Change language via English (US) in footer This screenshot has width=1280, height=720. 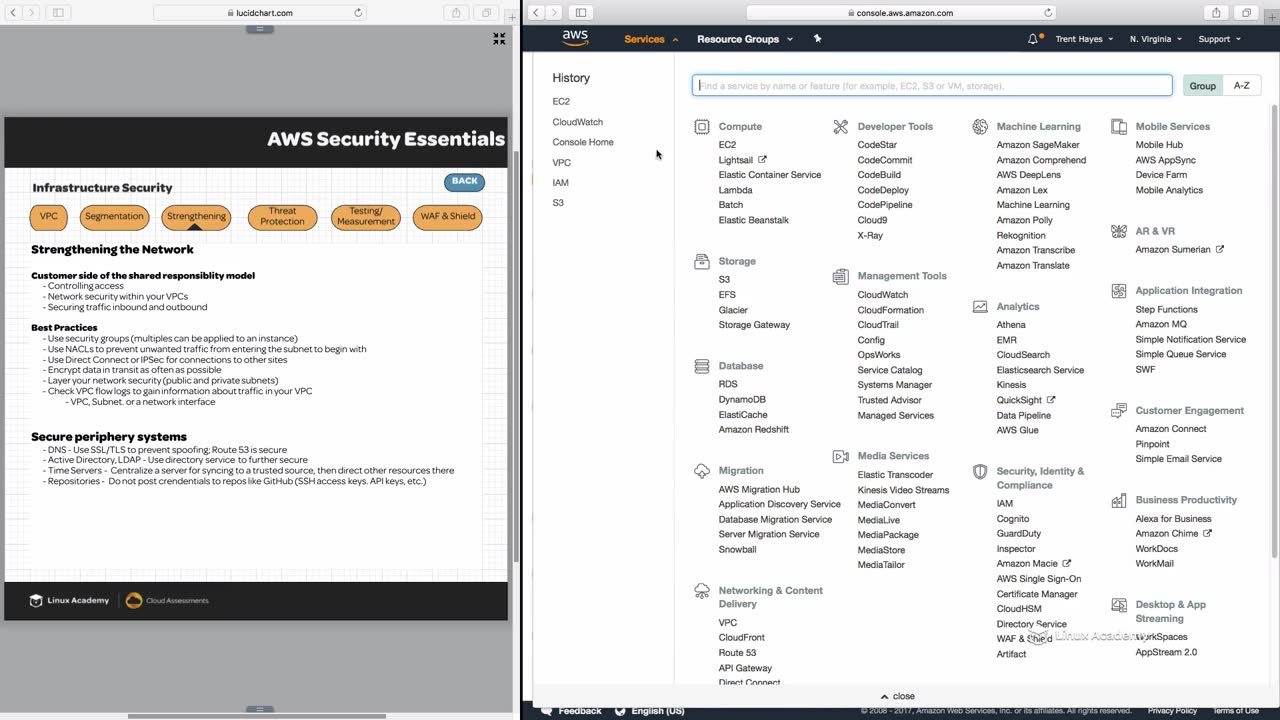point(651,711)
